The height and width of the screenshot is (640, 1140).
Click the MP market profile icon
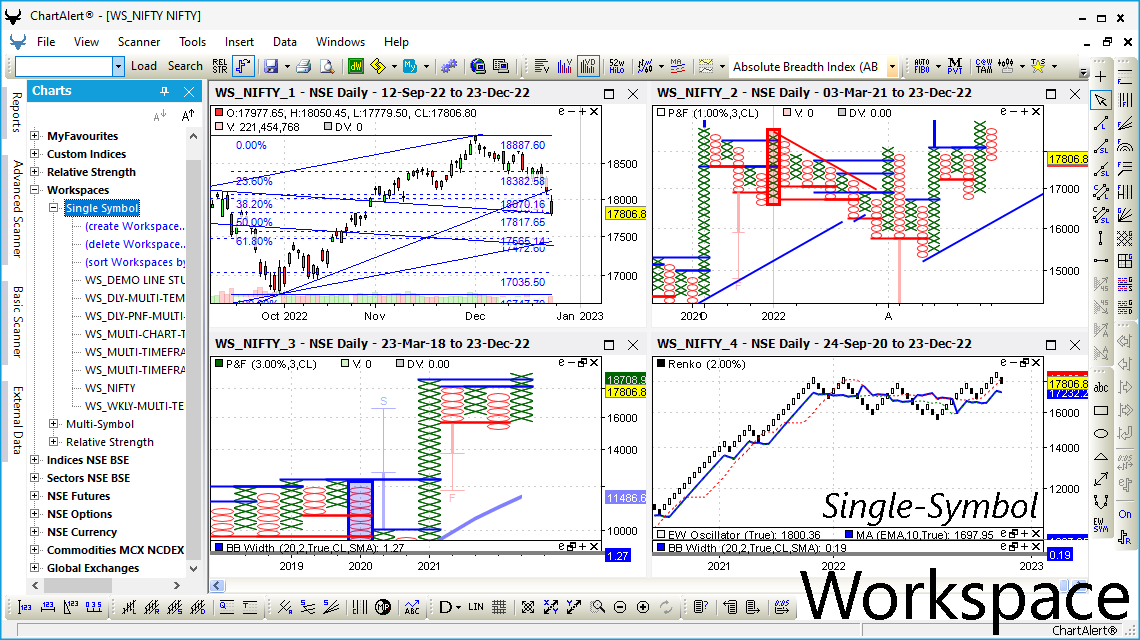click(x=383, y=607)
